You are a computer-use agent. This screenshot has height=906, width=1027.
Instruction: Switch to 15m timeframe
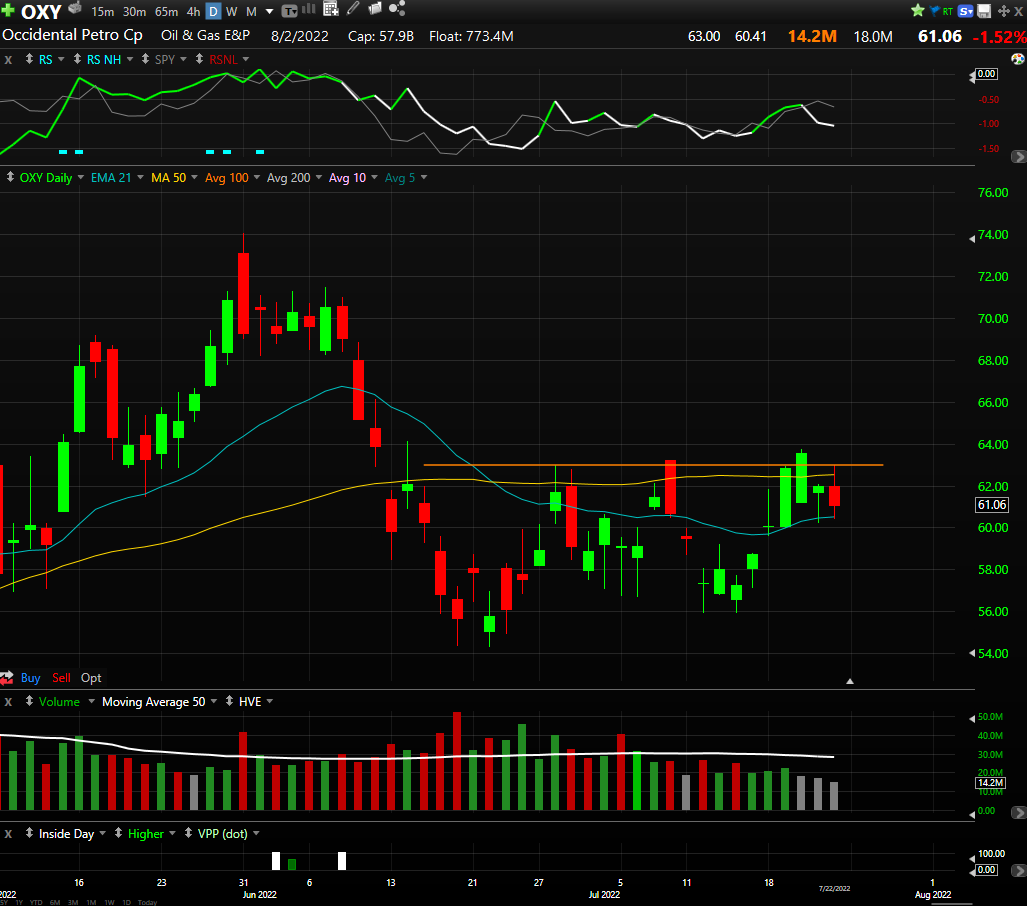click(x=103, y=12)
